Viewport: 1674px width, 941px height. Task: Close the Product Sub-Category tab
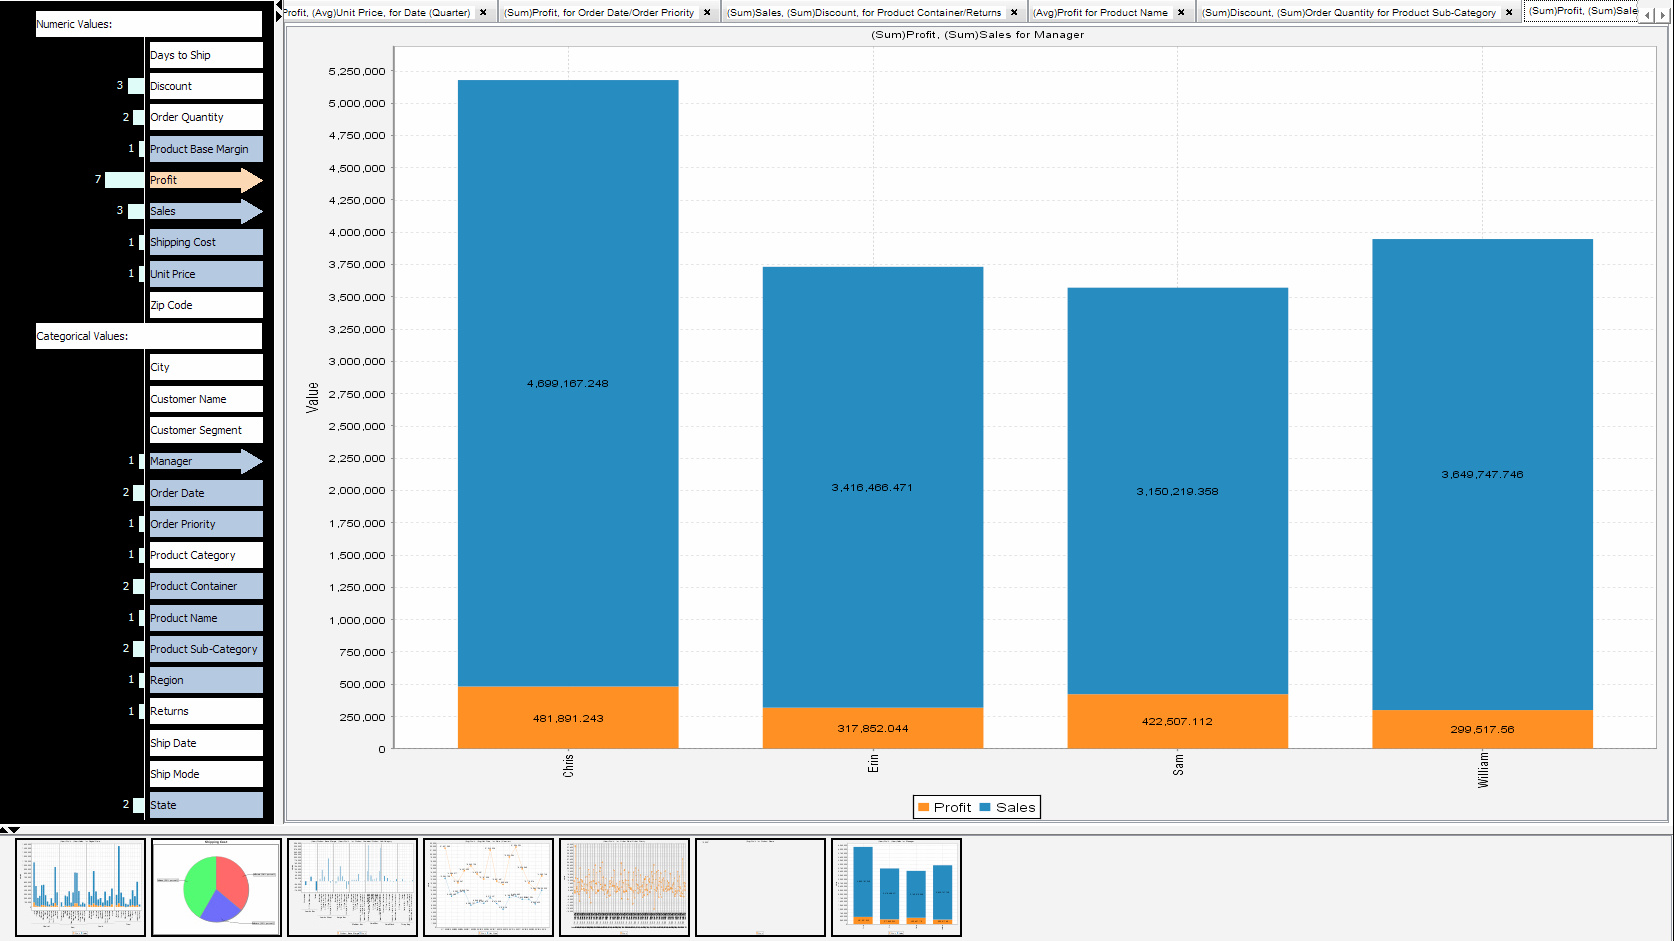click(1509, 13)
